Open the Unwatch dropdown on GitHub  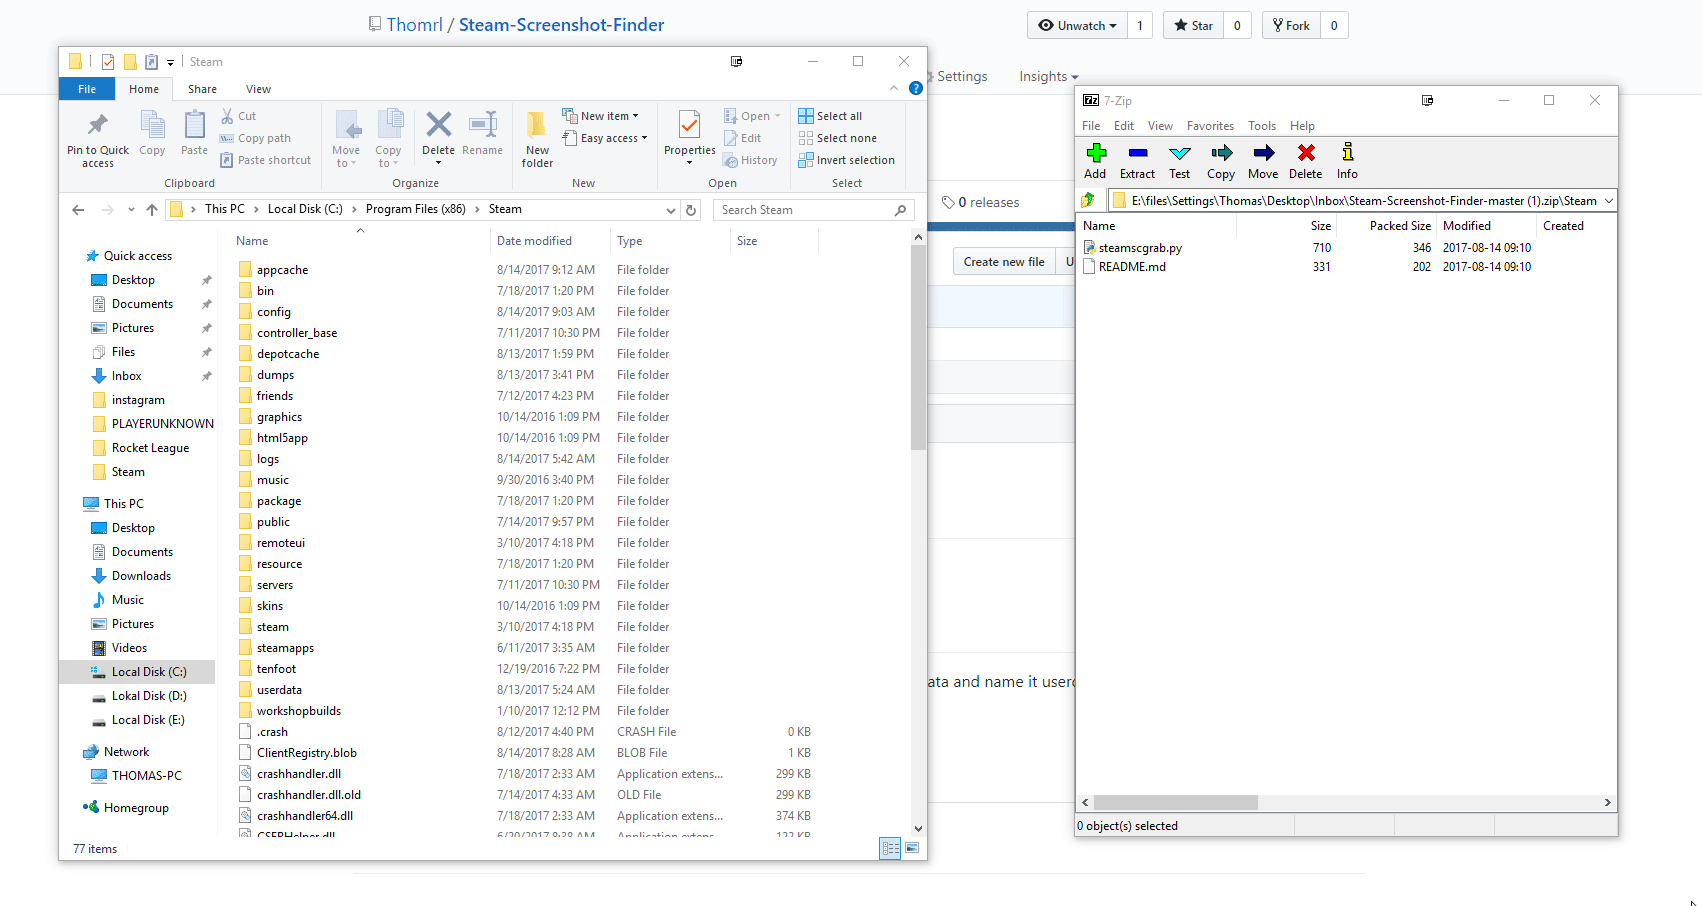click(x=1077, y=25)
